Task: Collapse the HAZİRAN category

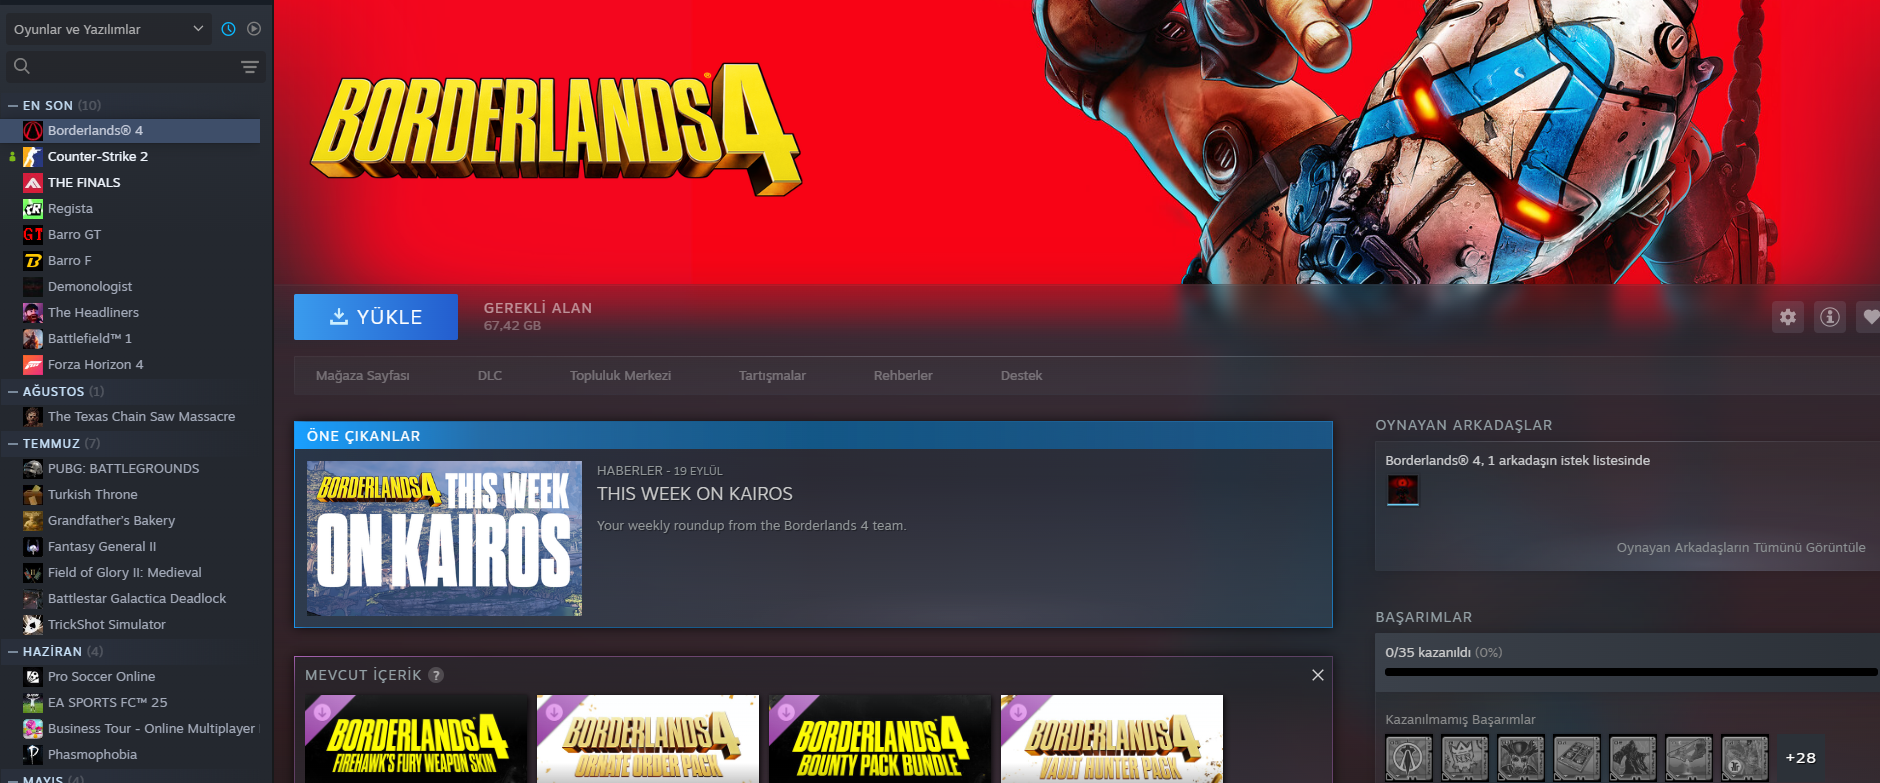Action: pos(12,651)
